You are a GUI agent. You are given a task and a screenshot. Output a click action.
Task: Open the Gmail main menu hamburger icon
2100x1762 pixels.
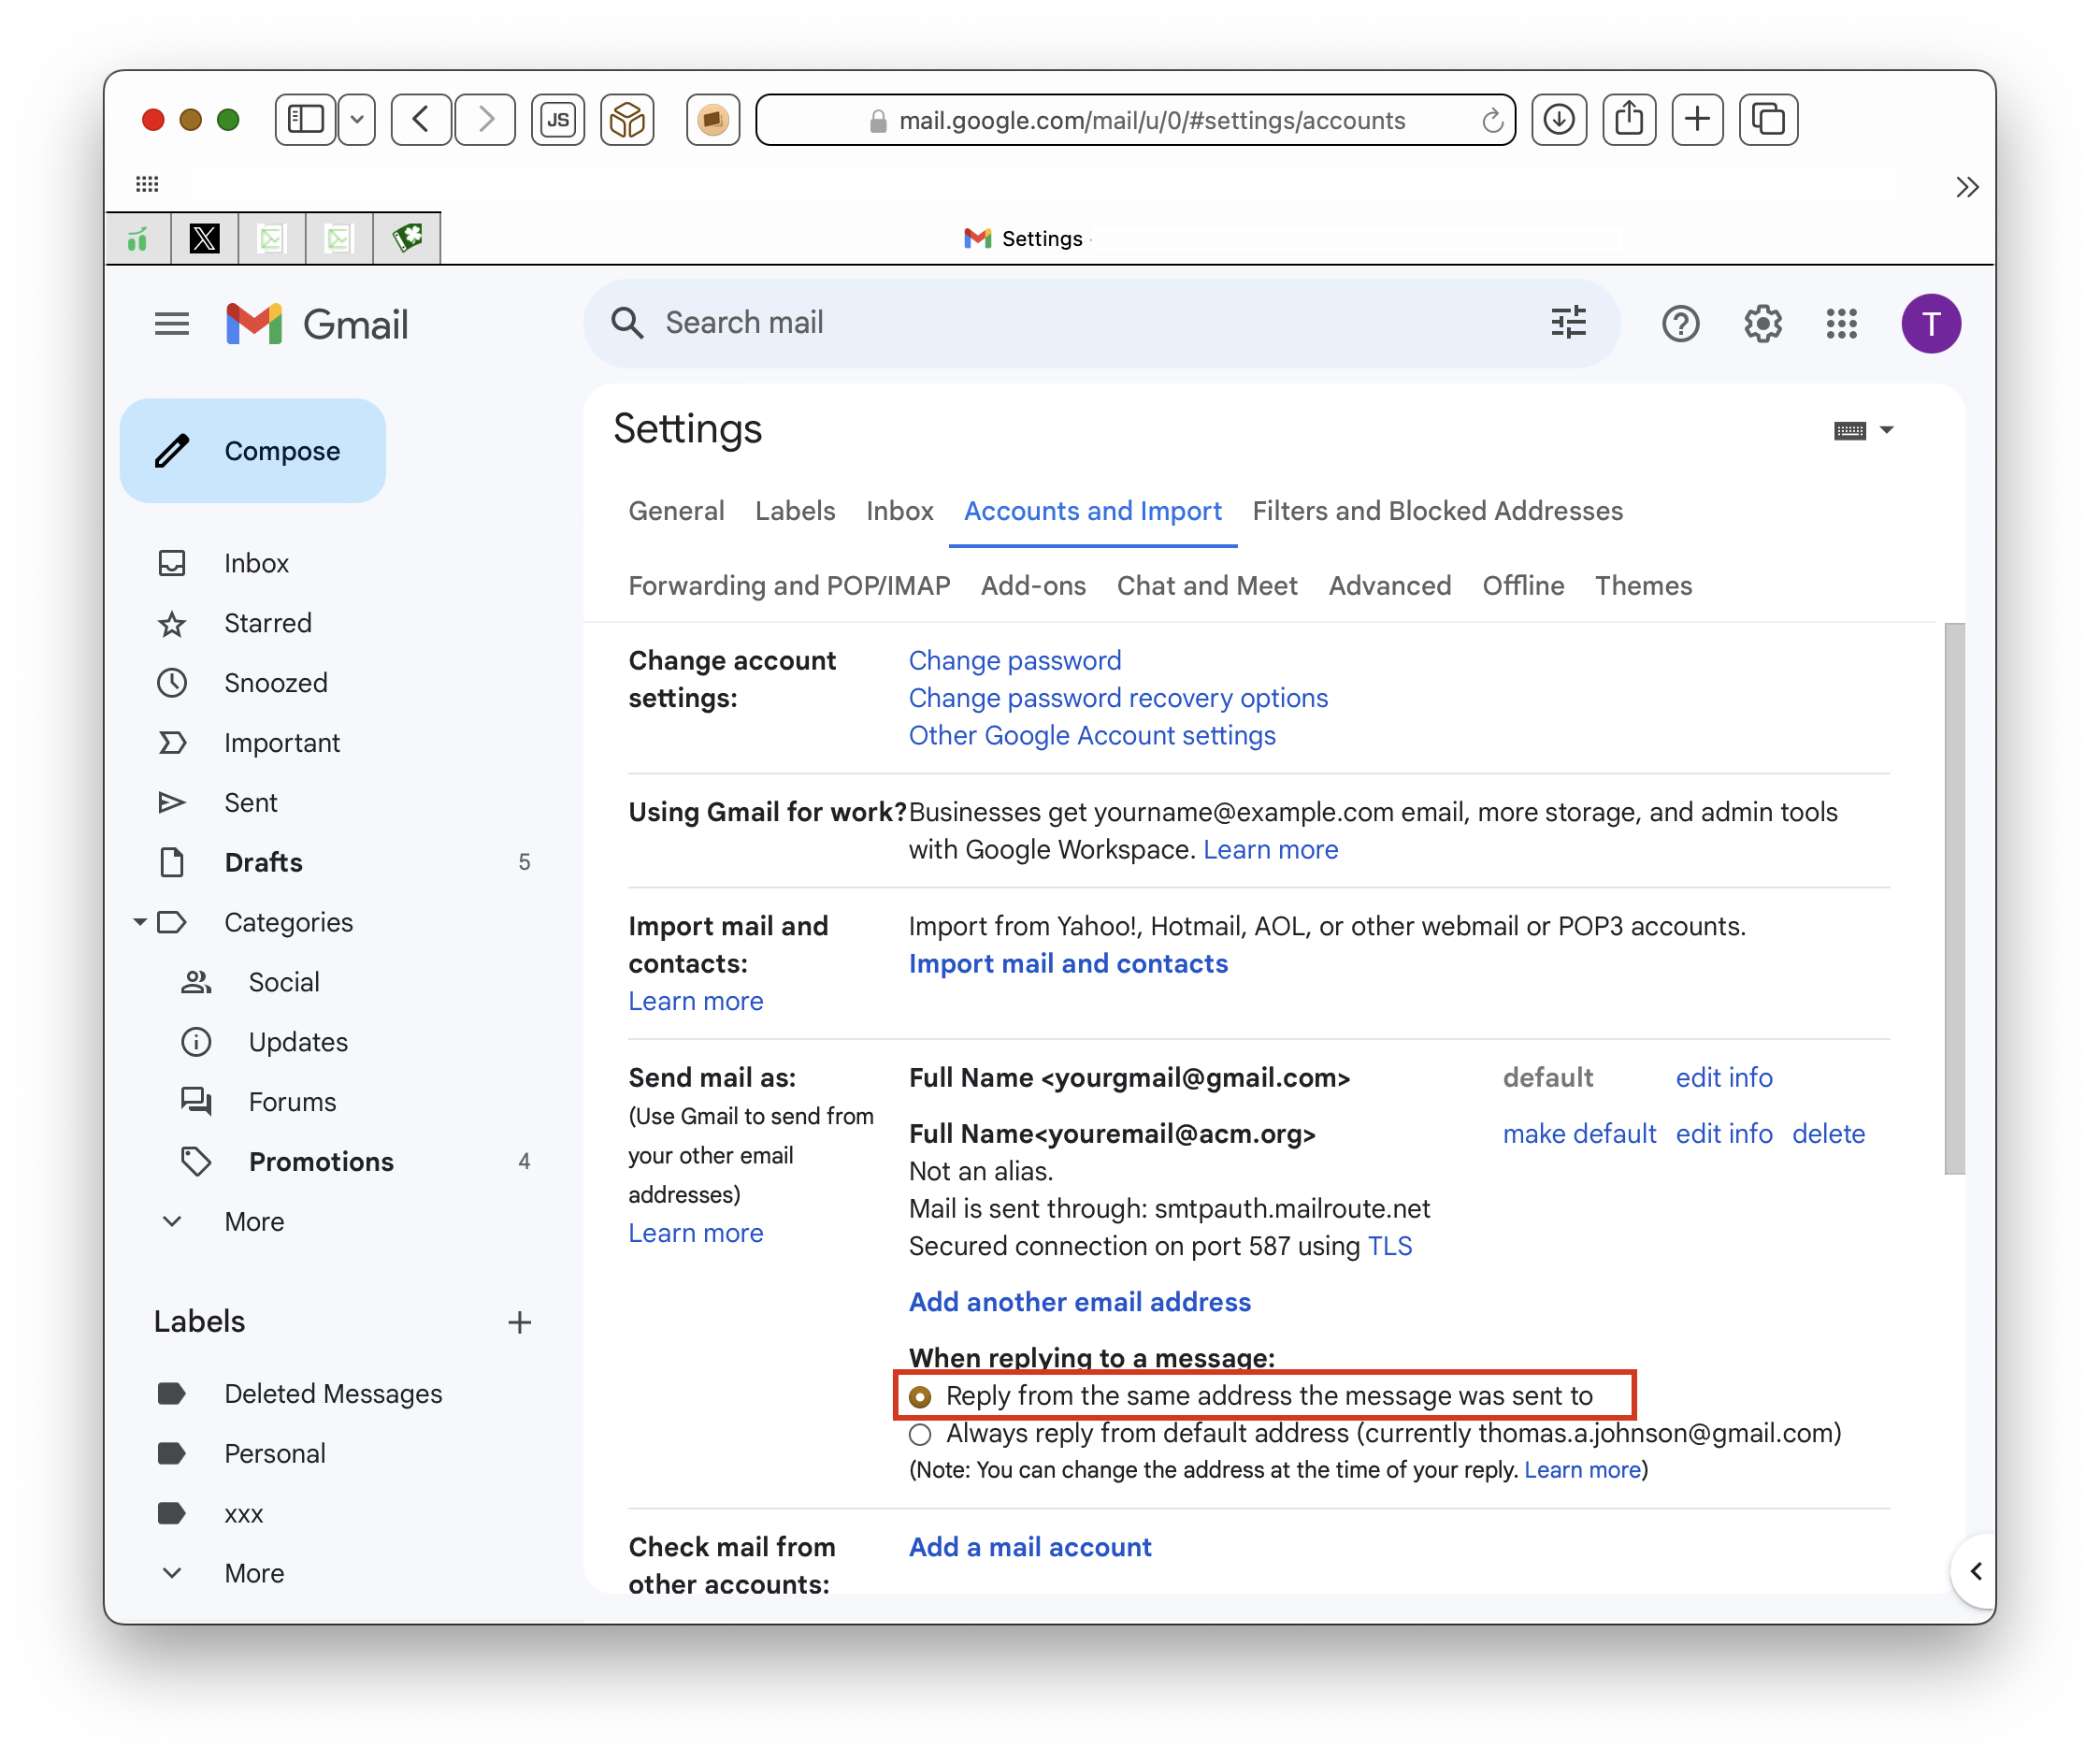[x=172, y=324]
